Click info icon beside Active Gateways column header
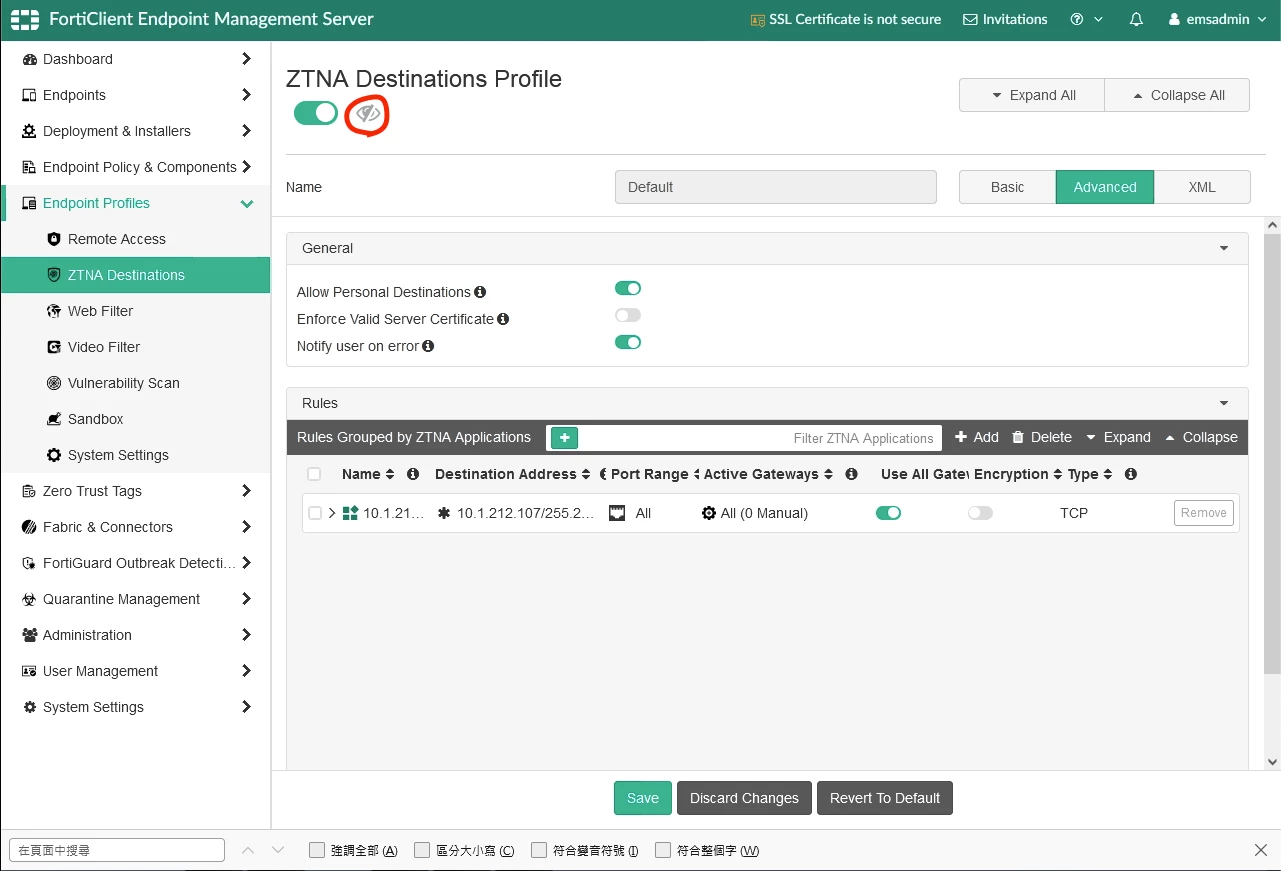This screenshot has height=871, width=1281. click(852, 474)
